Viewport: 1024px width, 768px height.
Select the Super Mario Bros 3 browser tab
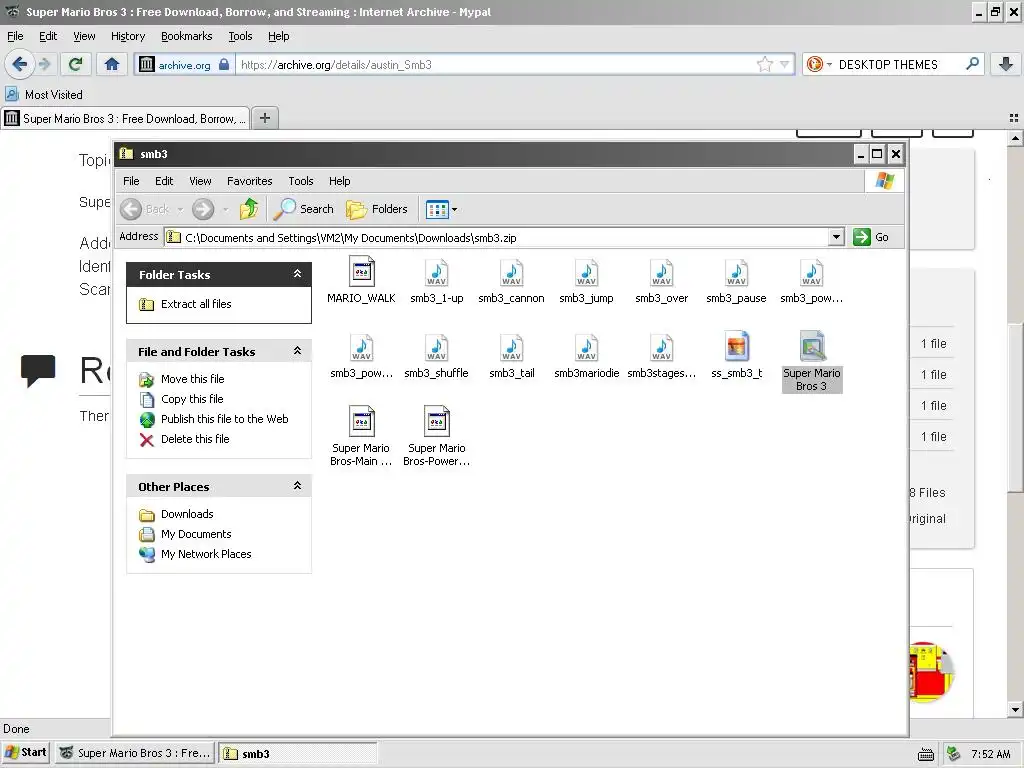coord(125,118)
